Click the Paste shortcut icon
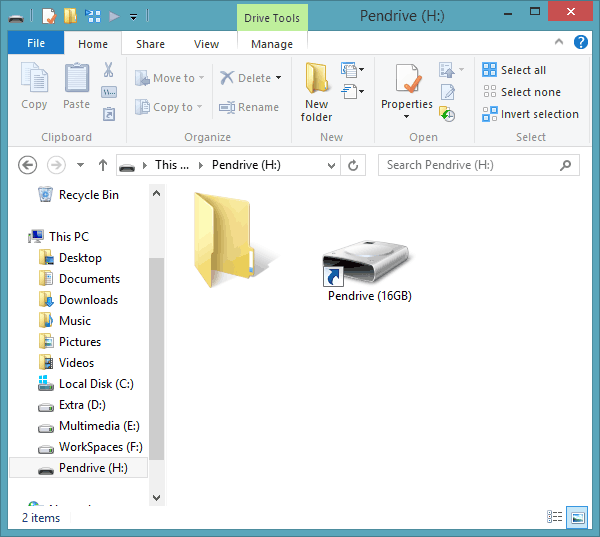 (109, 114)
